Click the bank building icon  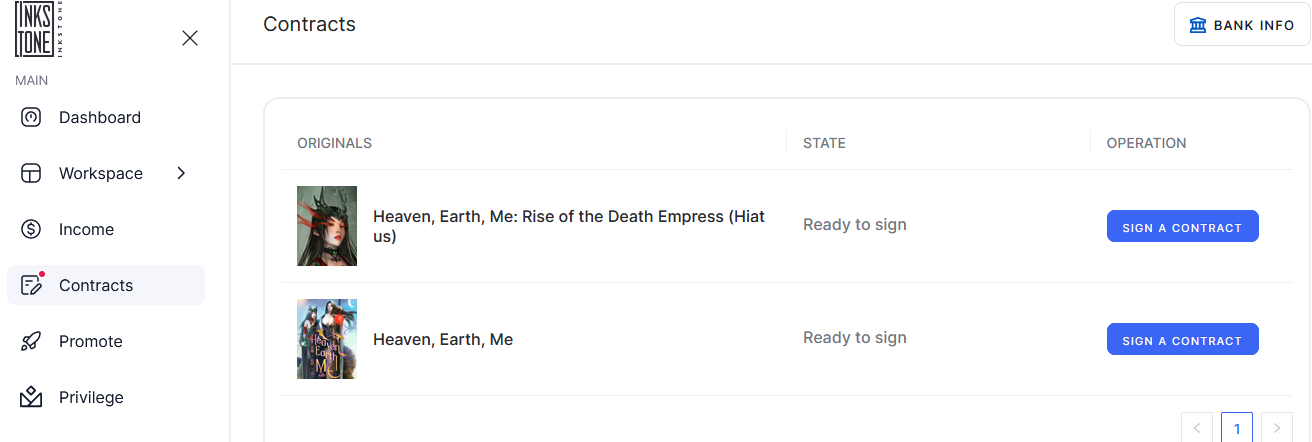1197,25
